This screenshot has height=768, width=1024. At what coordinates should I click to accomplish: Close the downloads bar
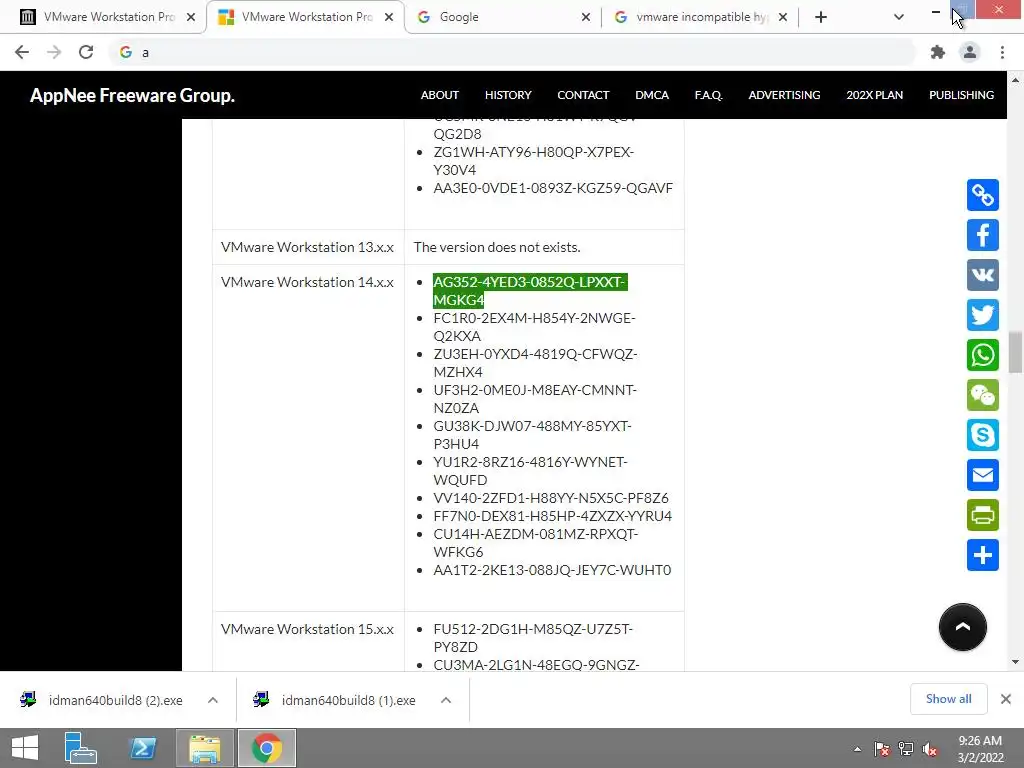coord(1006,699)
